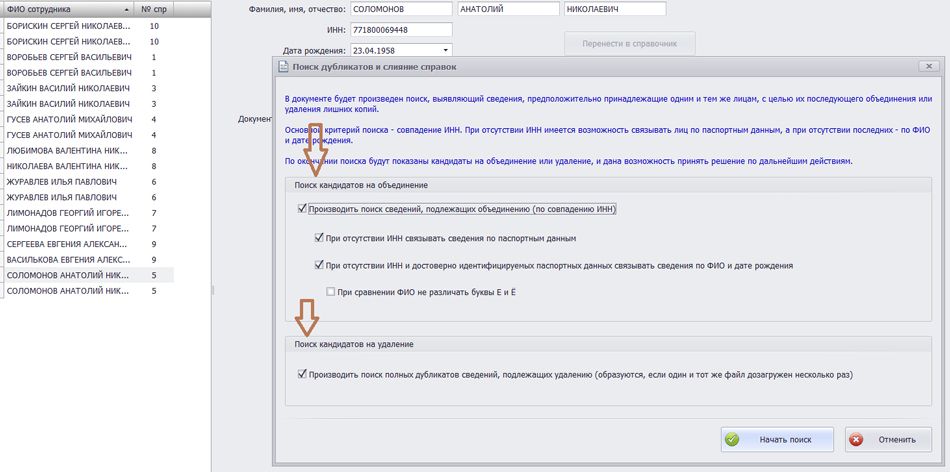The width and height of the screenshot is (950, 472).
Task: Enable 'не различать буквы Е и Ё' checkbox
Action: coord(330,291)
